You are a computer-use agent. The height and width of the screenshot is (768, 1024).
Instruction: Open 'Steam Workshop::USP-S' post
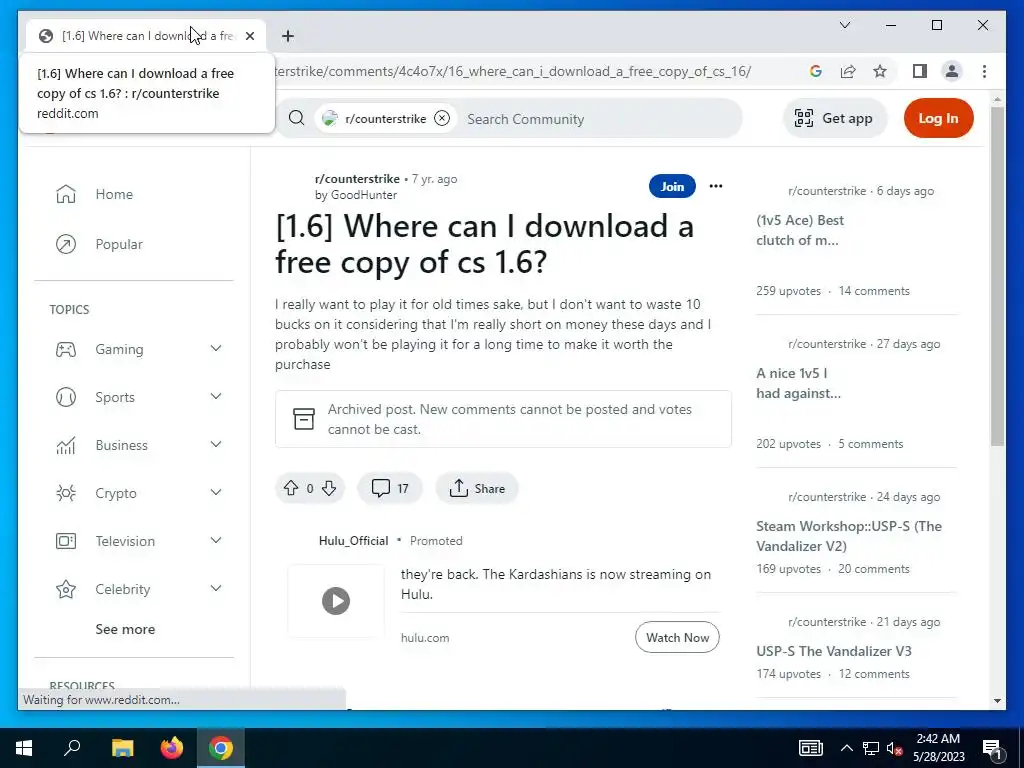[x=849, y=536]
